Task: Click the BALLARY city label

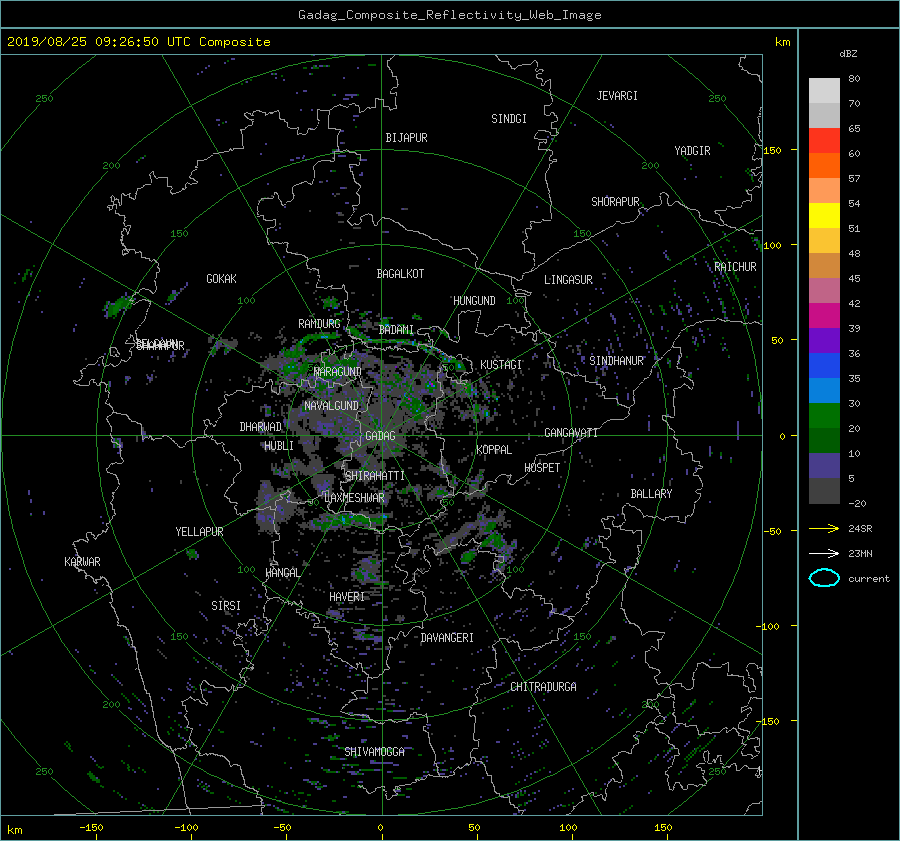Action: tap(651, 494)
